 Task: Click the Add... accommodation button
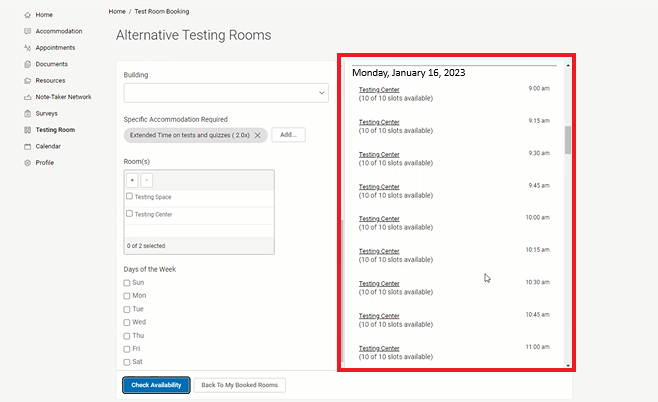coord(287,134)
